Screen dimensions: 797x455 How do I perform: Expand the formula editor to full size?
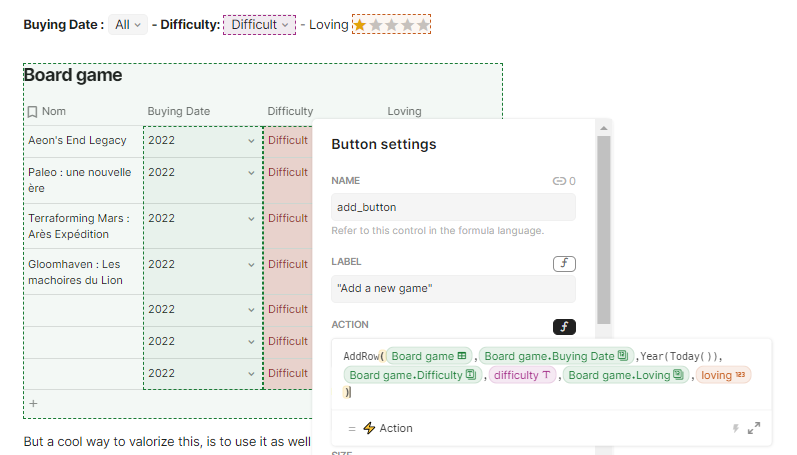tap(753, 428)
